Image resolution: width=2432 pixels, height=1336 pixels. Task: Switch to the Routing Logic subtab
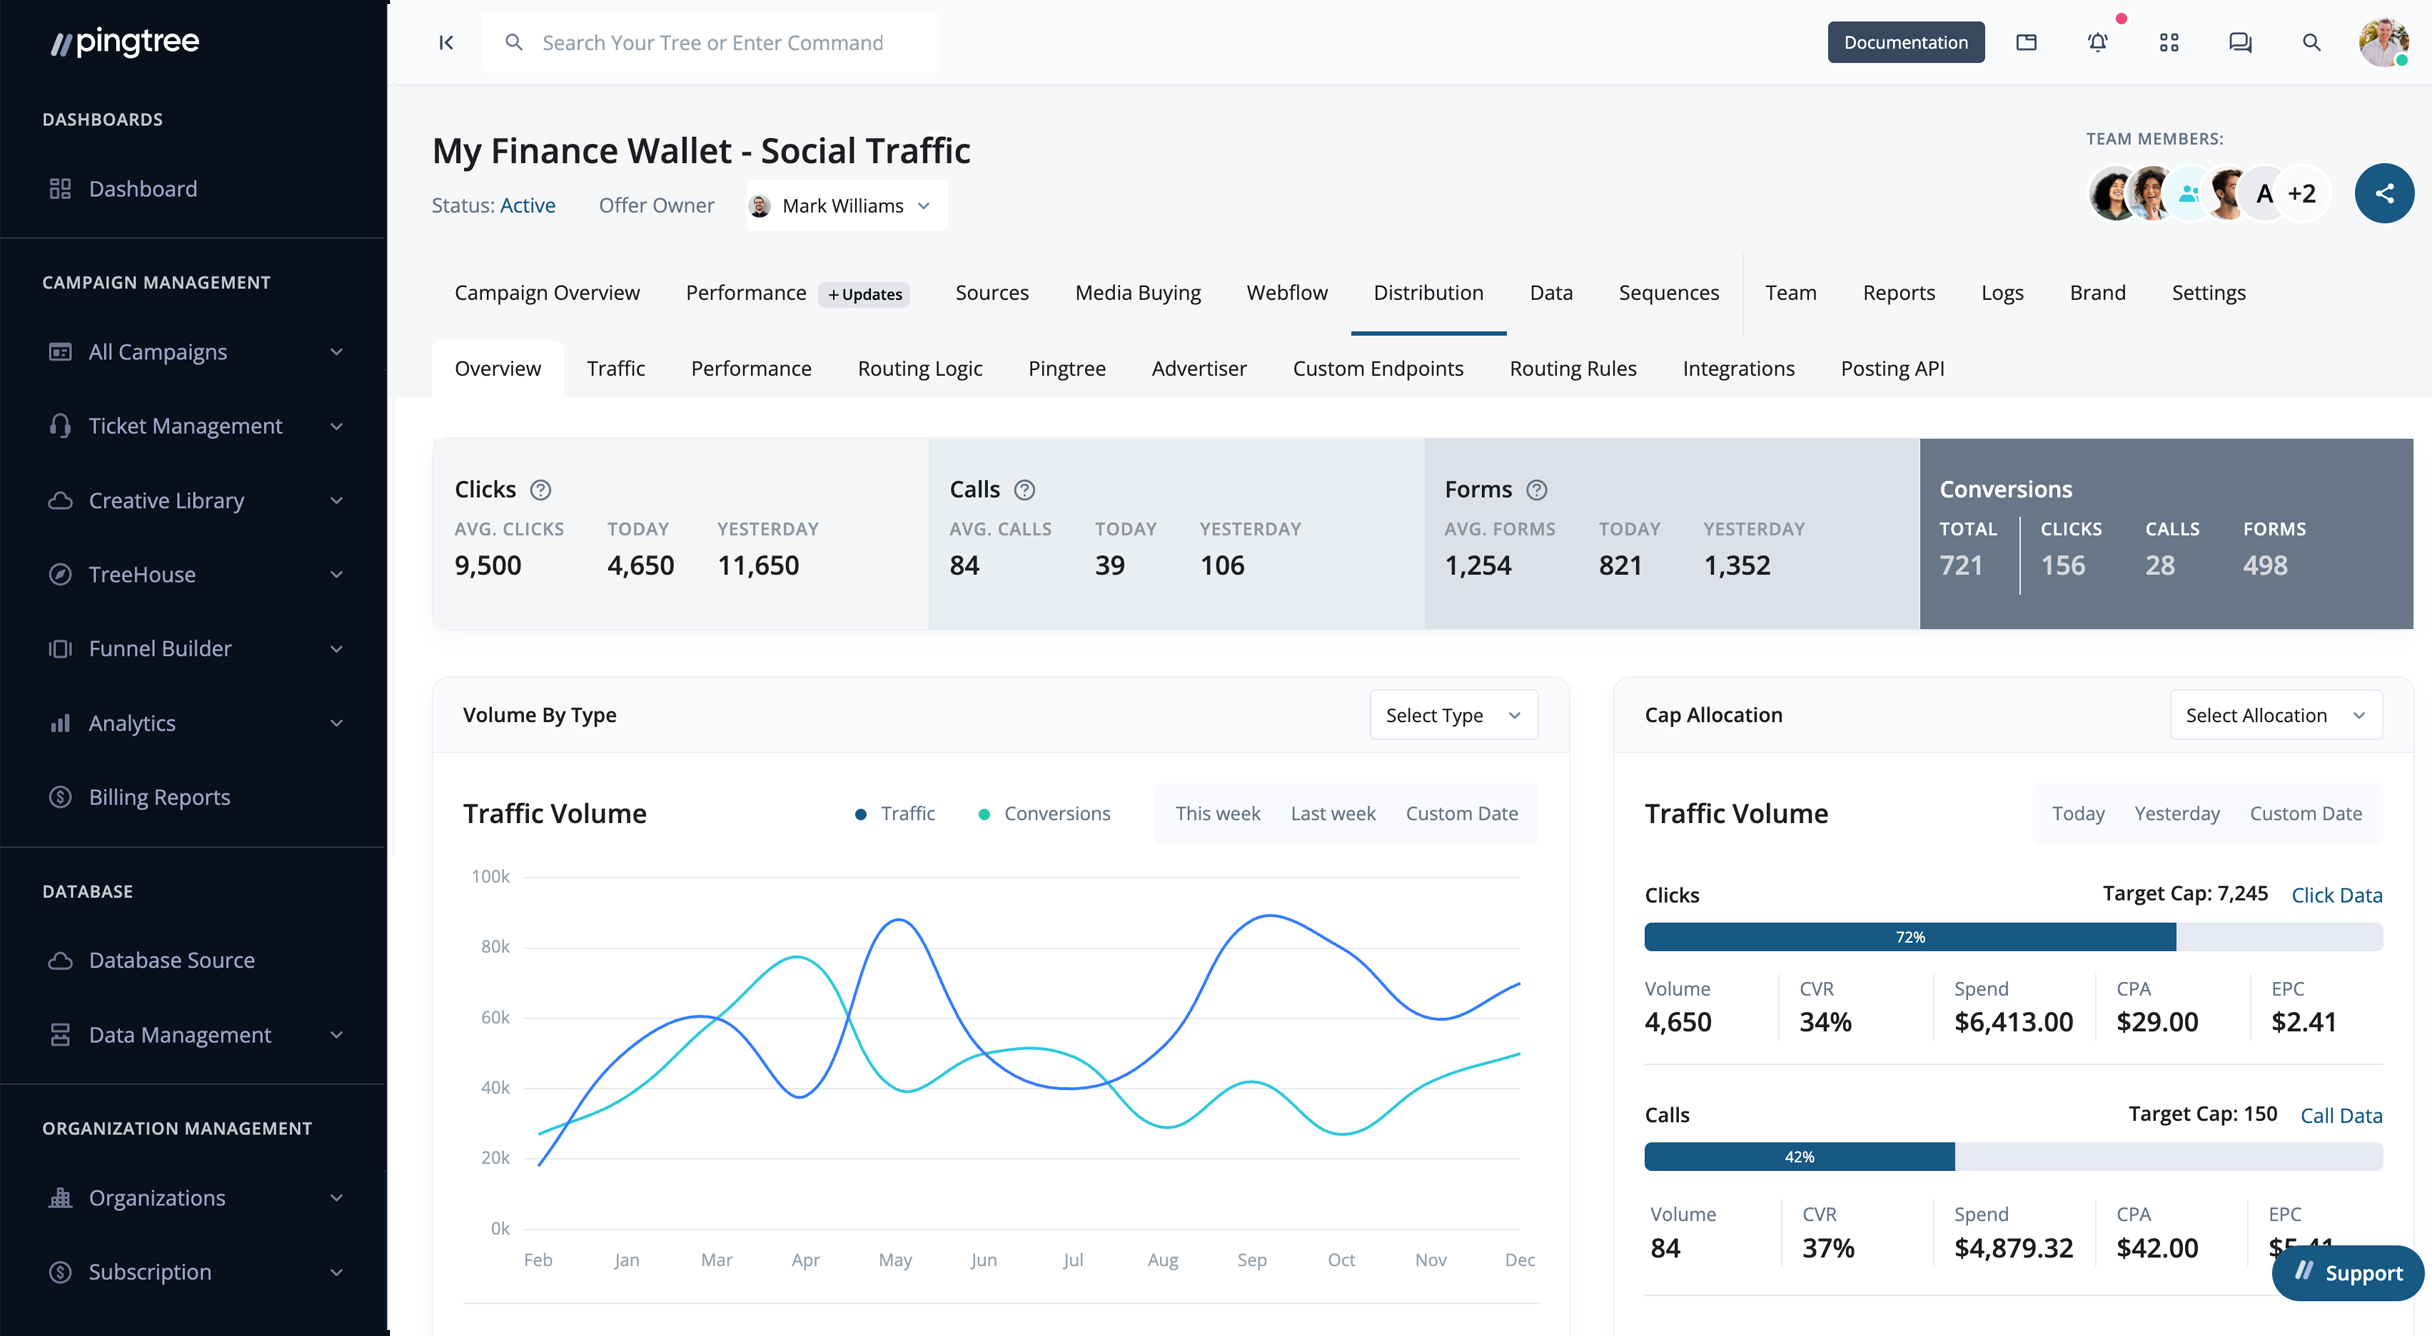coord(919,369)
